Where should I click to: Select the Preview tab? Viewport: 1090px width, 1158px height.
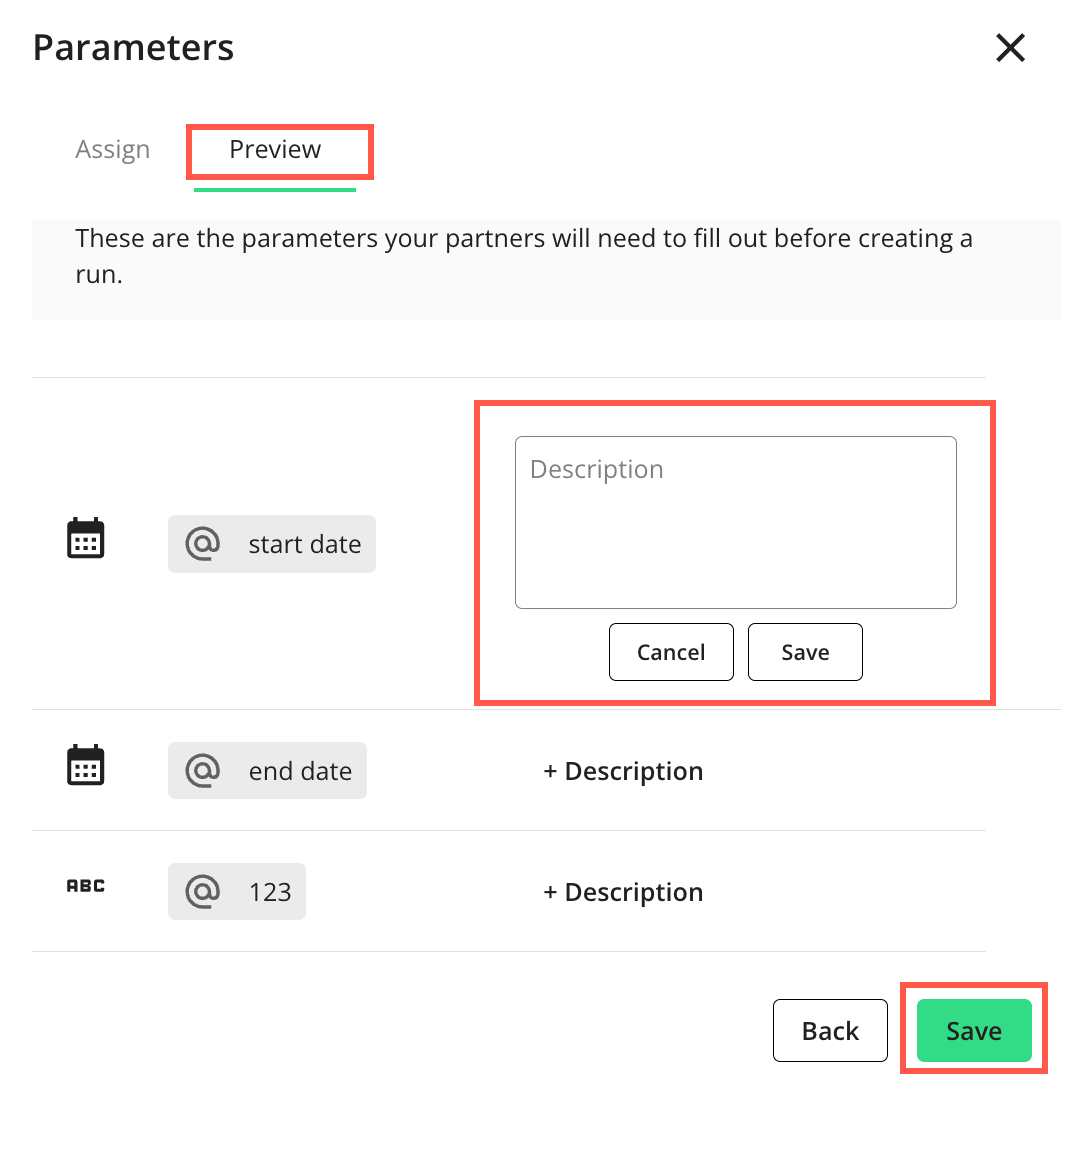tap(275, 150)
